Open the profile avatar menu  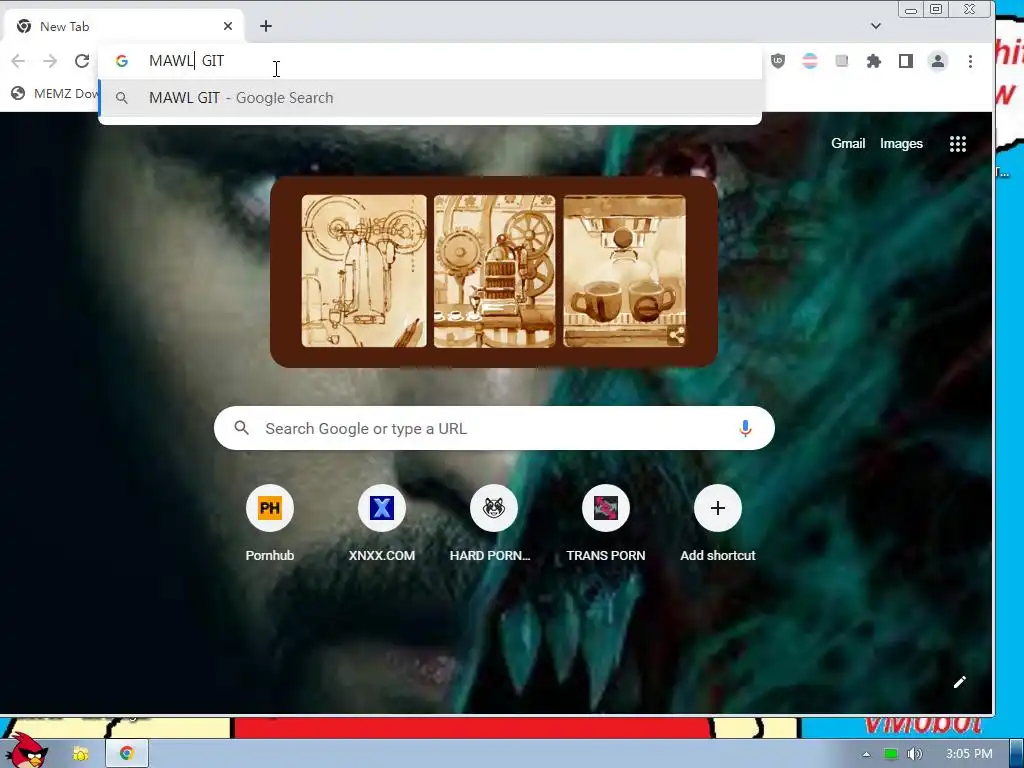(938, 61)
